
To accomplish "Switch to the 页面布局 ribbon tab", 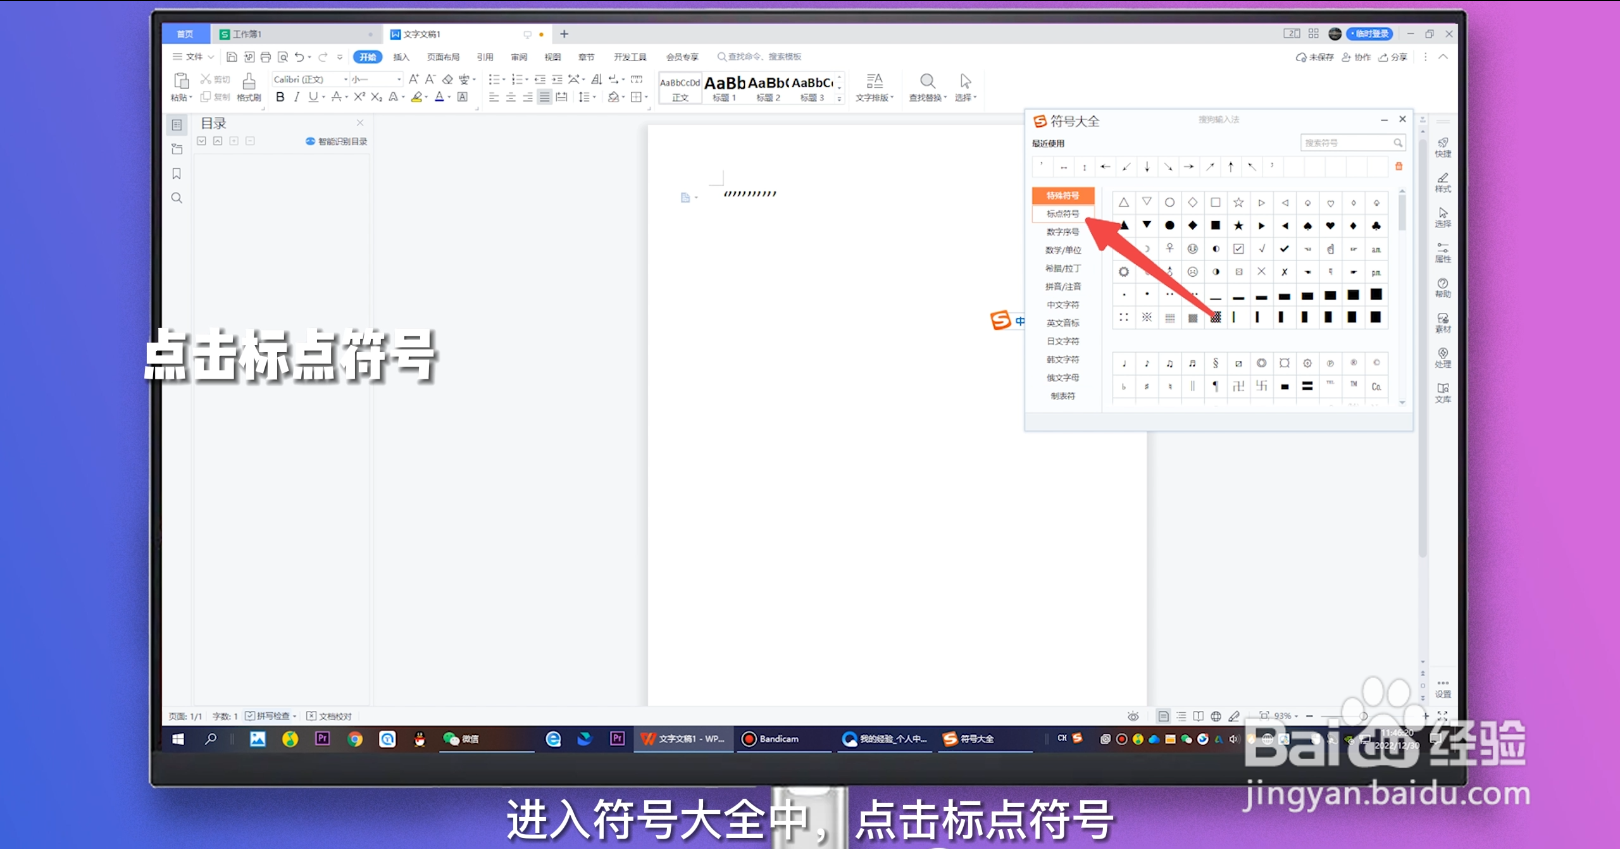I will coord(443,57).
